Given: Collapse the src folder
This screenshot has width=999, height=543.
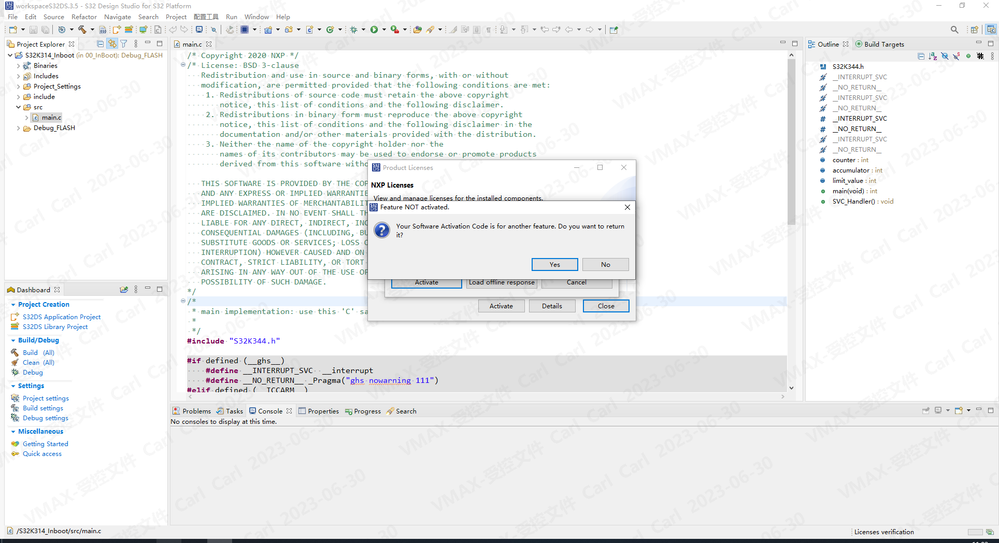Looking at the screenshot, I should point(18,107).
